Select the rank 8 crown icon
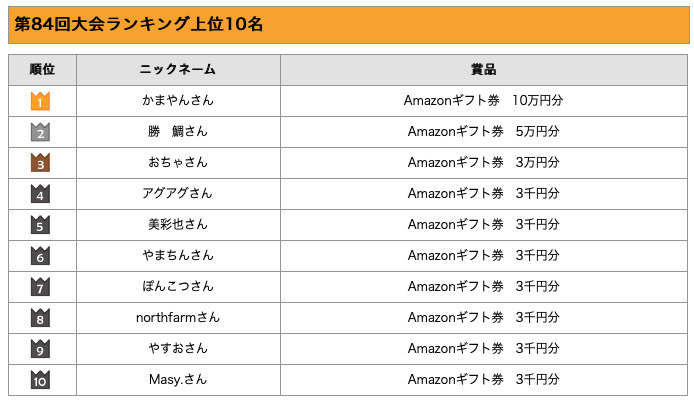The width and height of the screenshot is (694, 403). 41,318
